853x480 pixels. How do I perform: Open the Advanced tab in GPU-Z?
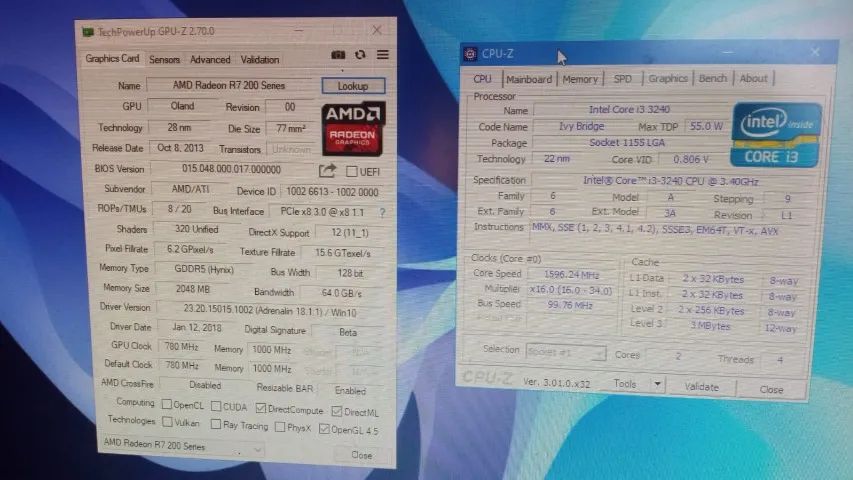tap(210, 59)
